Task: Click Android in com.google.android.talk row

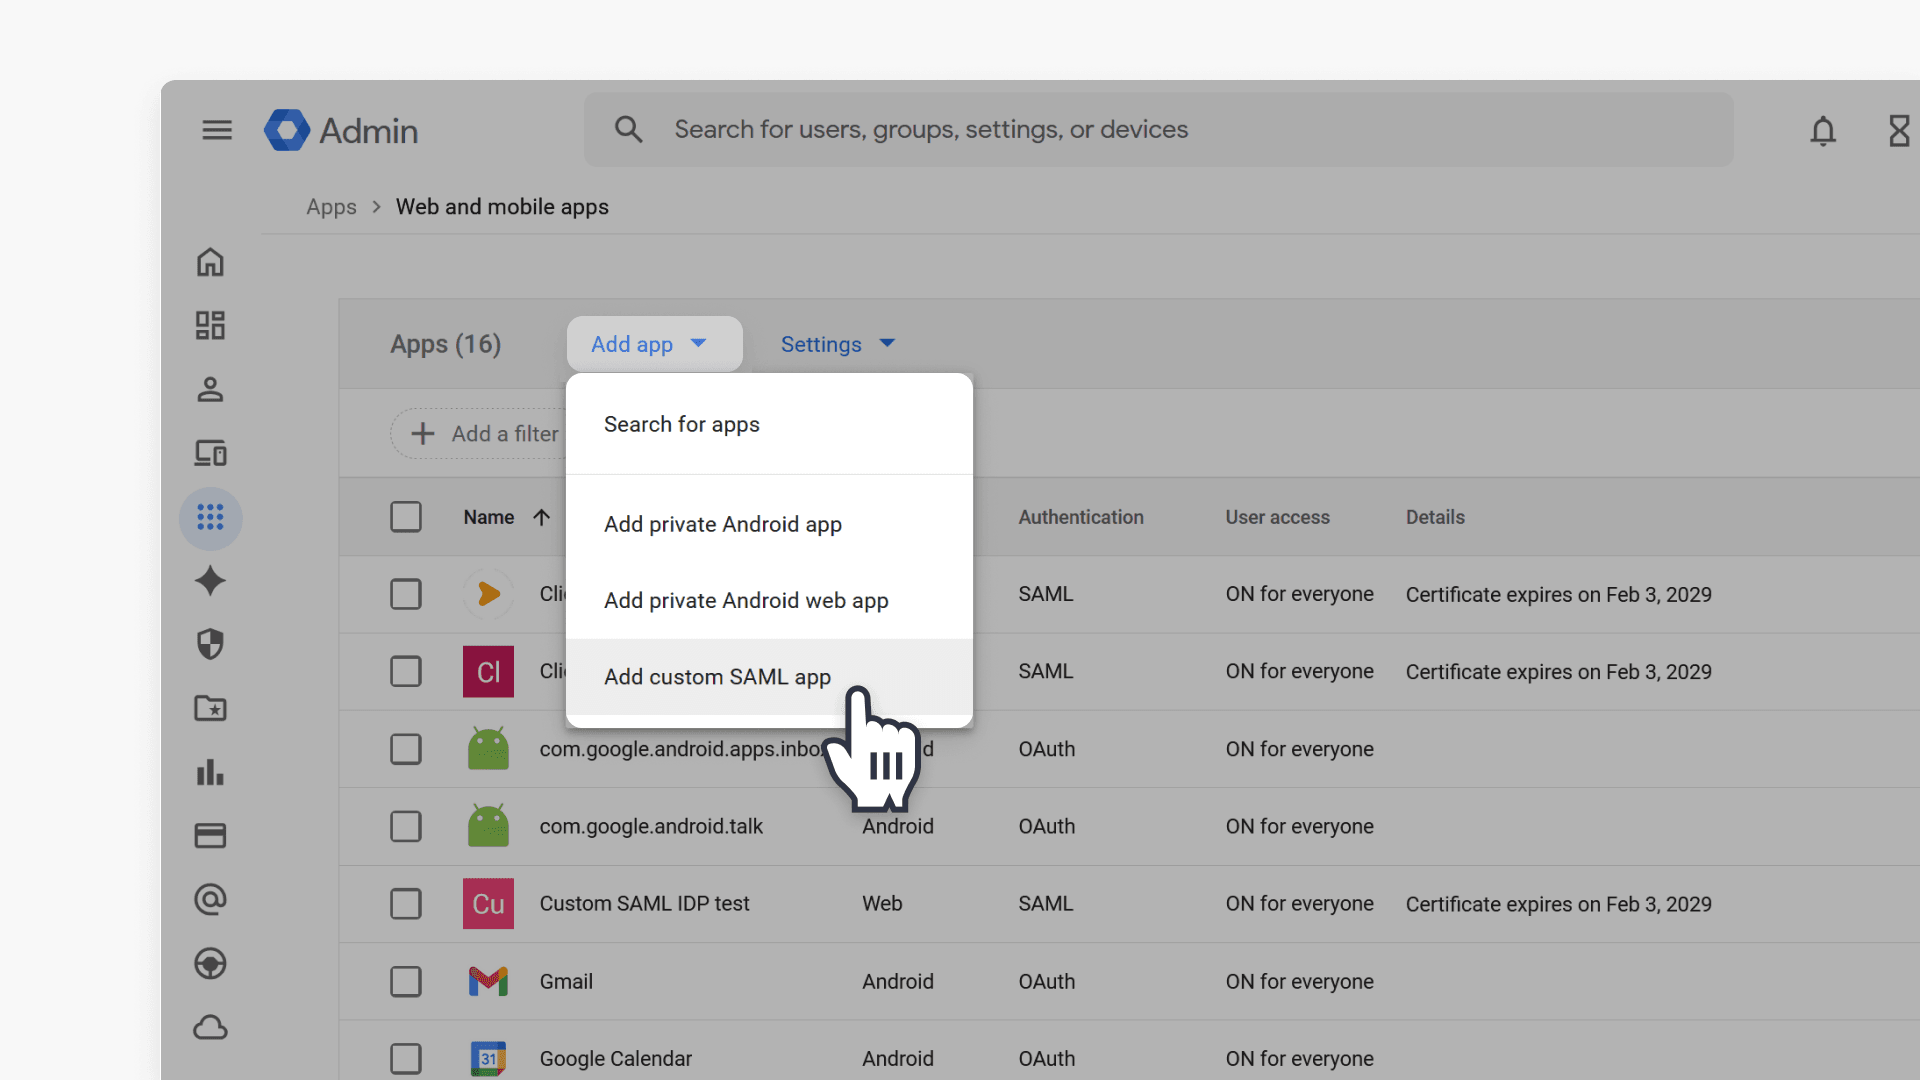Action: click(898, 826)
